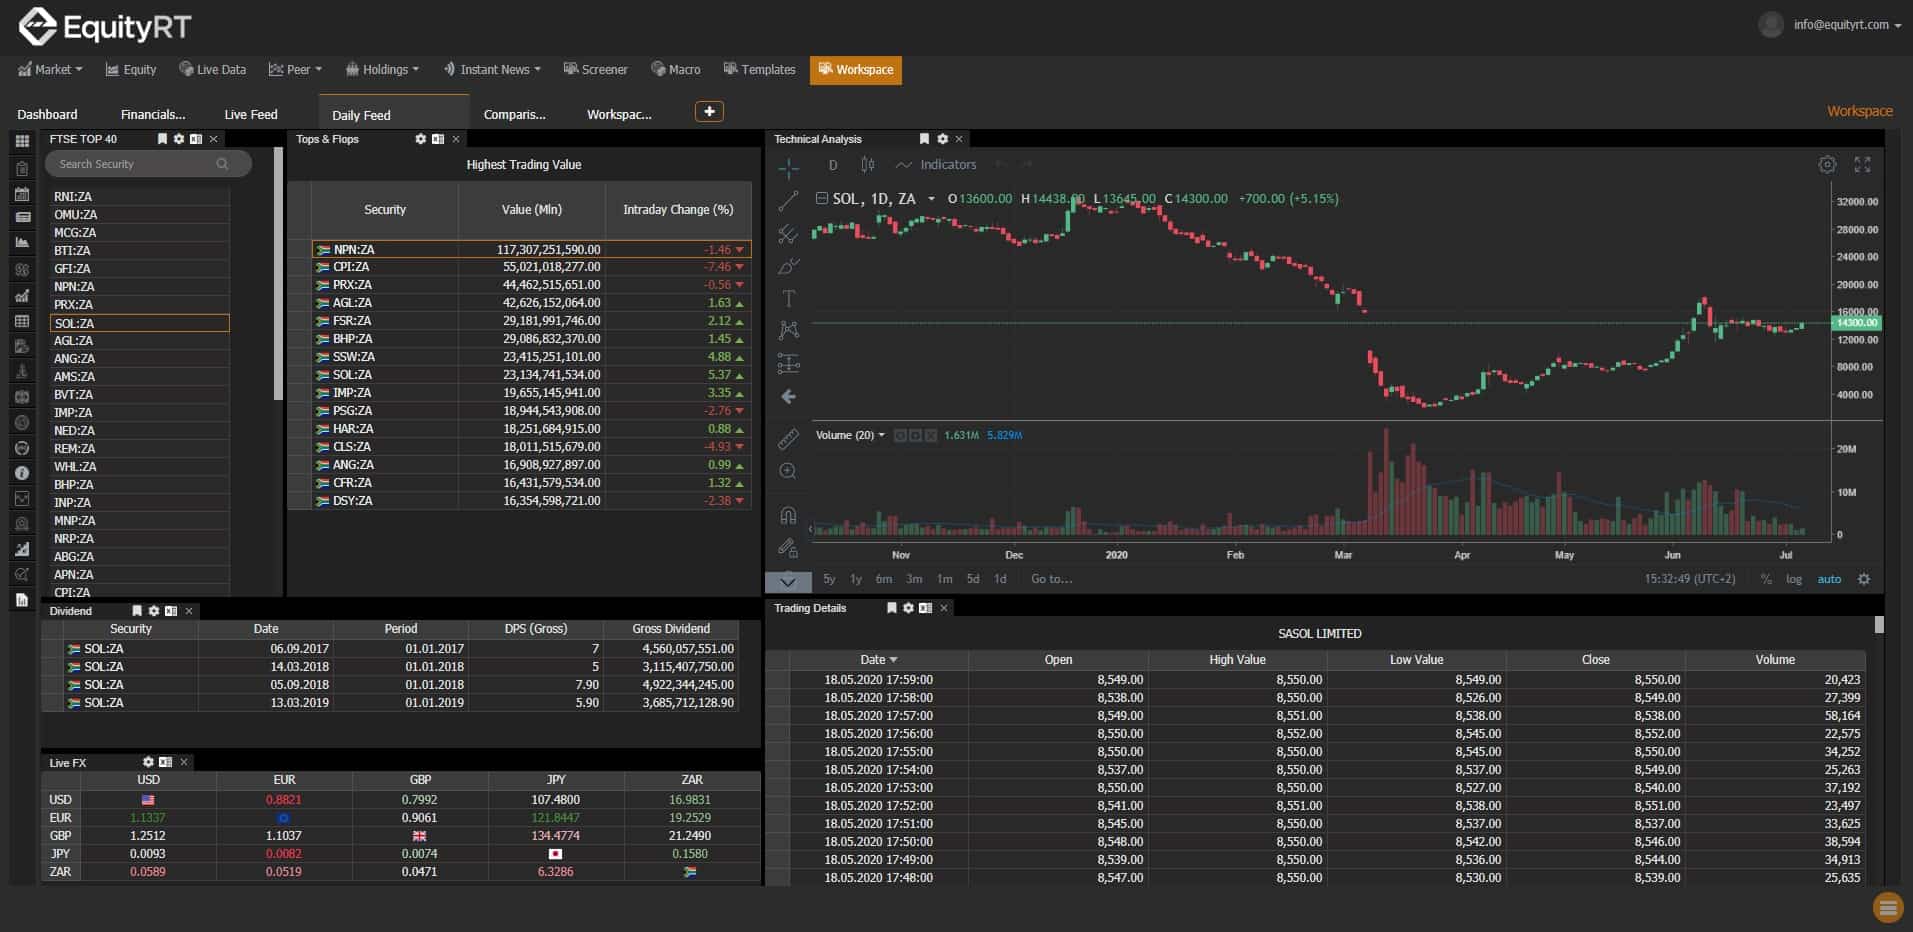Screen dimensions: 1913x932
Task: Open the Indicators menu
Action: click(936, 165)
